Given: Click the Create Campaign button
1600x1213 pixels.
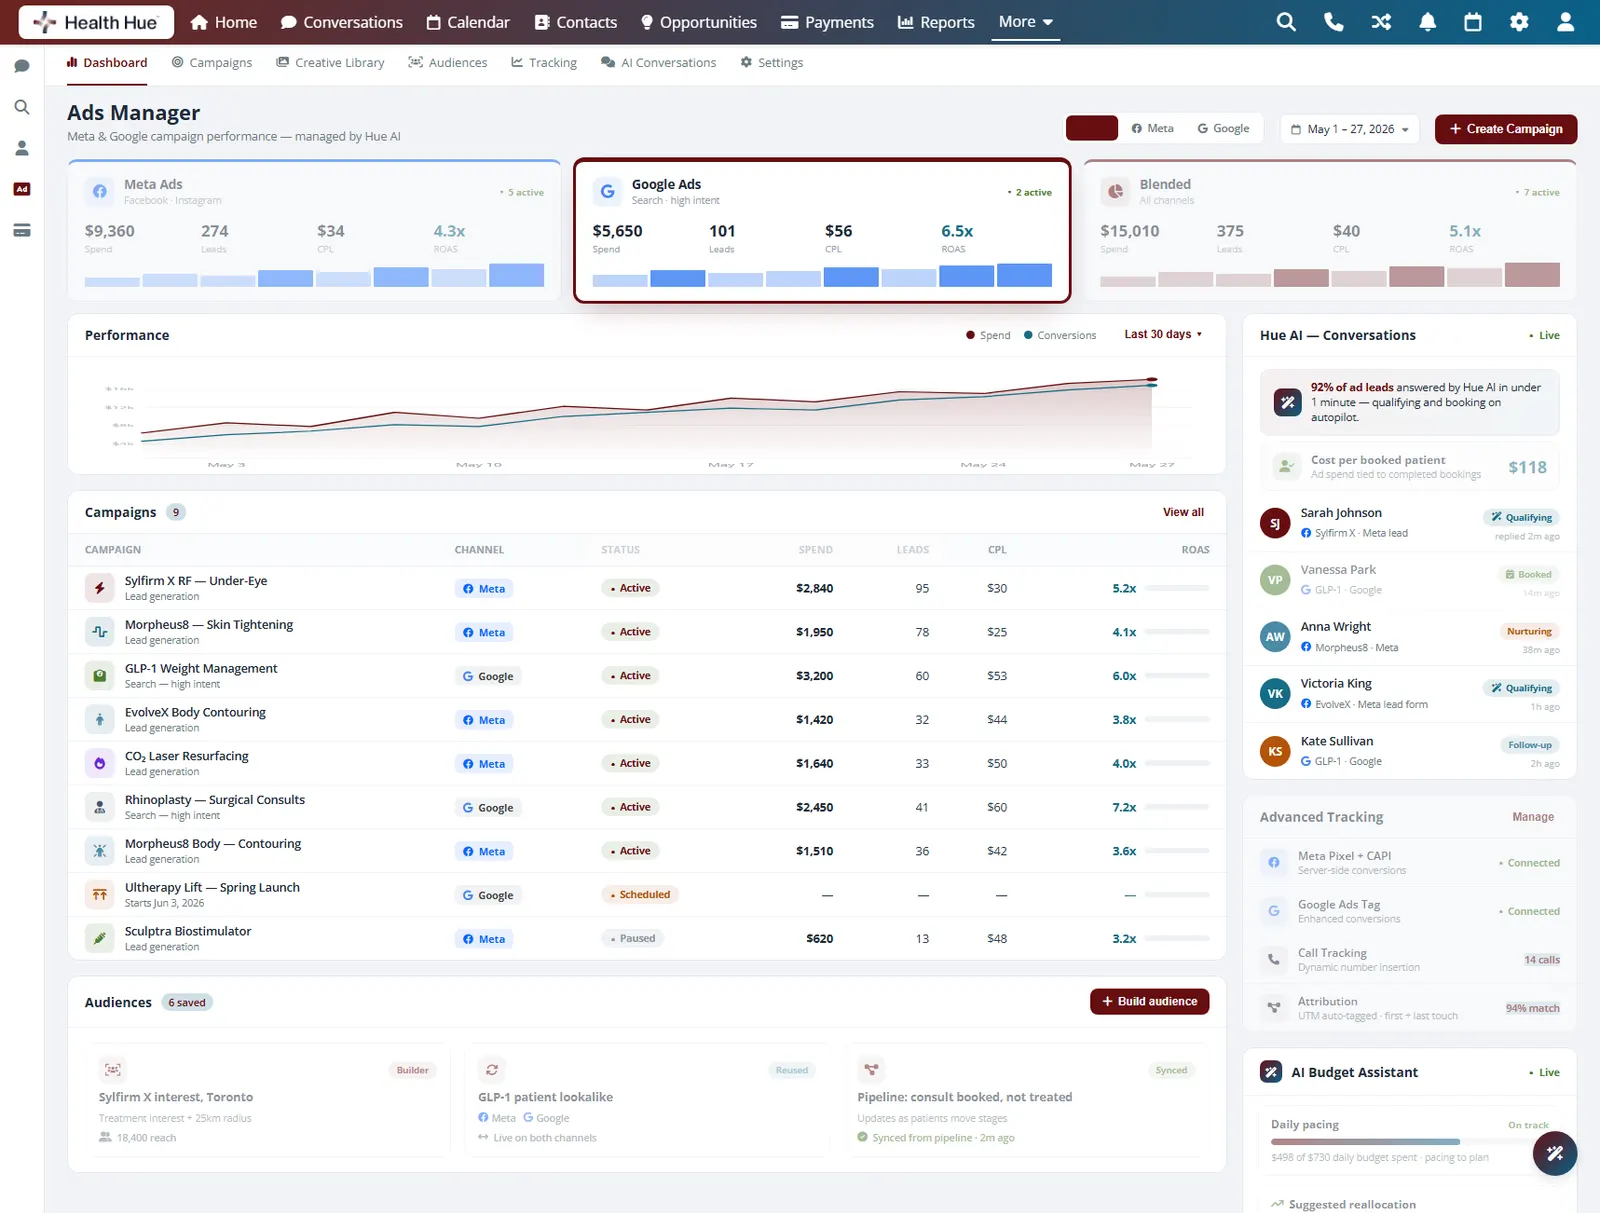Looking at the screenshot, I should (x=1506, y=129).
